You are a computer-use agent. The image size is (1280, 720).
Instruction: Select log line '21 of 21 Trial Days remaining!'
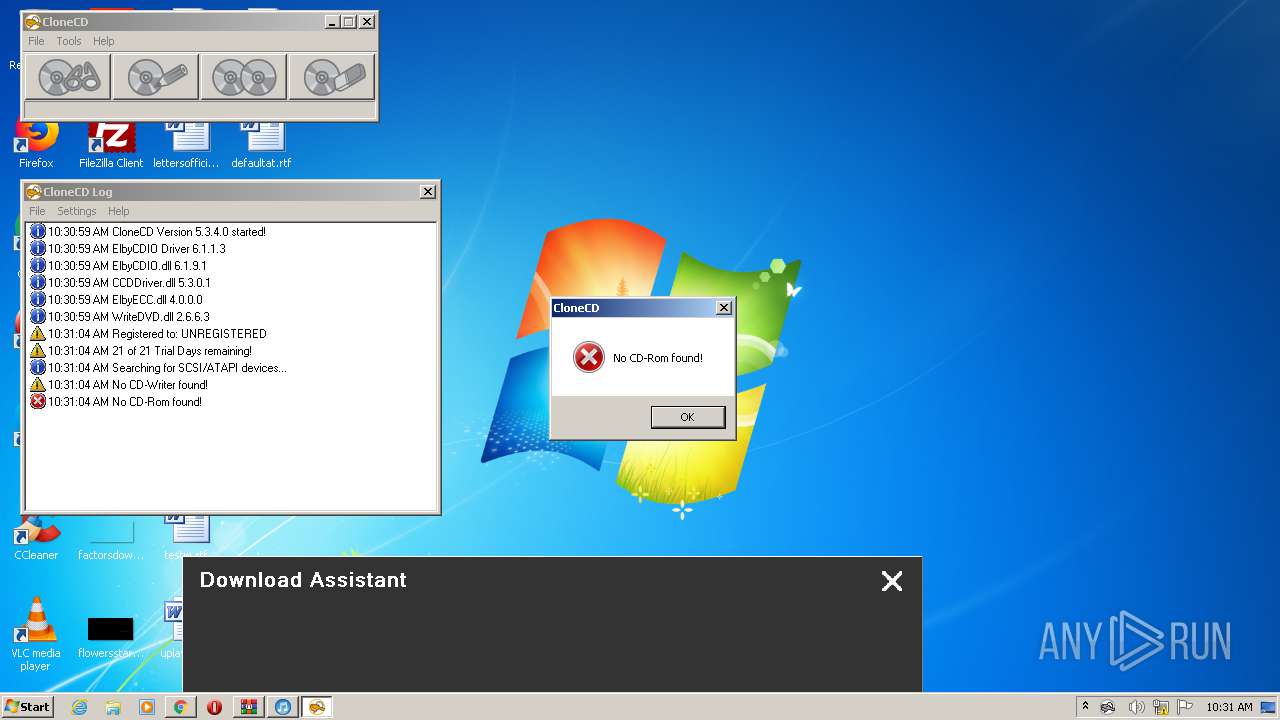141,351
